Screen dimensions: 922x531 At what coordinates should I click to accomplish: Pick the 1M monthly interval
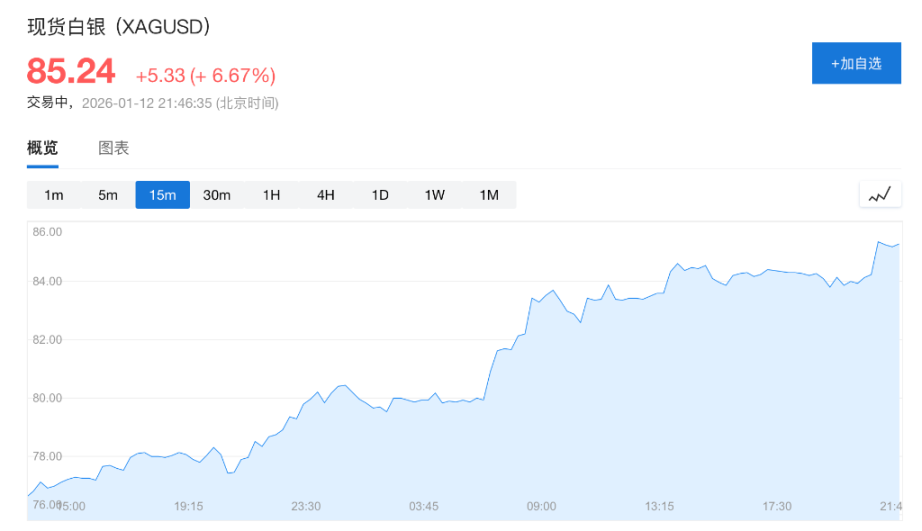click(x=488, y=195)
